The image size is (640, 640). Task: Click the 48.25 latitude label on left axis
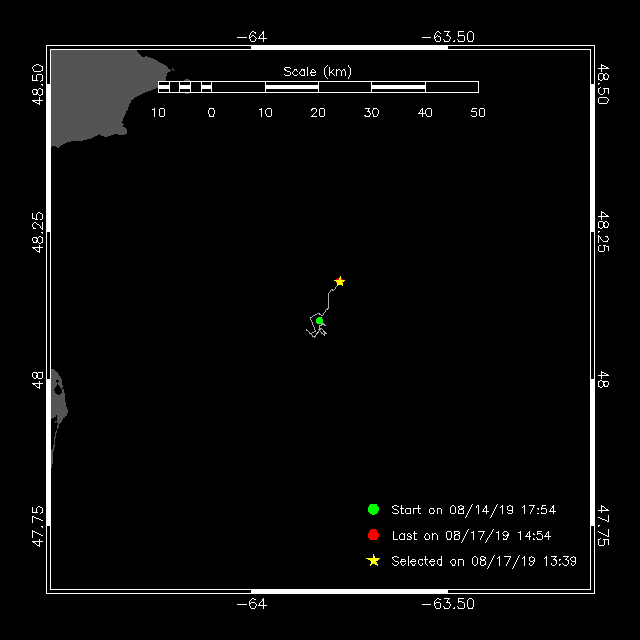(x=38, y=231)
